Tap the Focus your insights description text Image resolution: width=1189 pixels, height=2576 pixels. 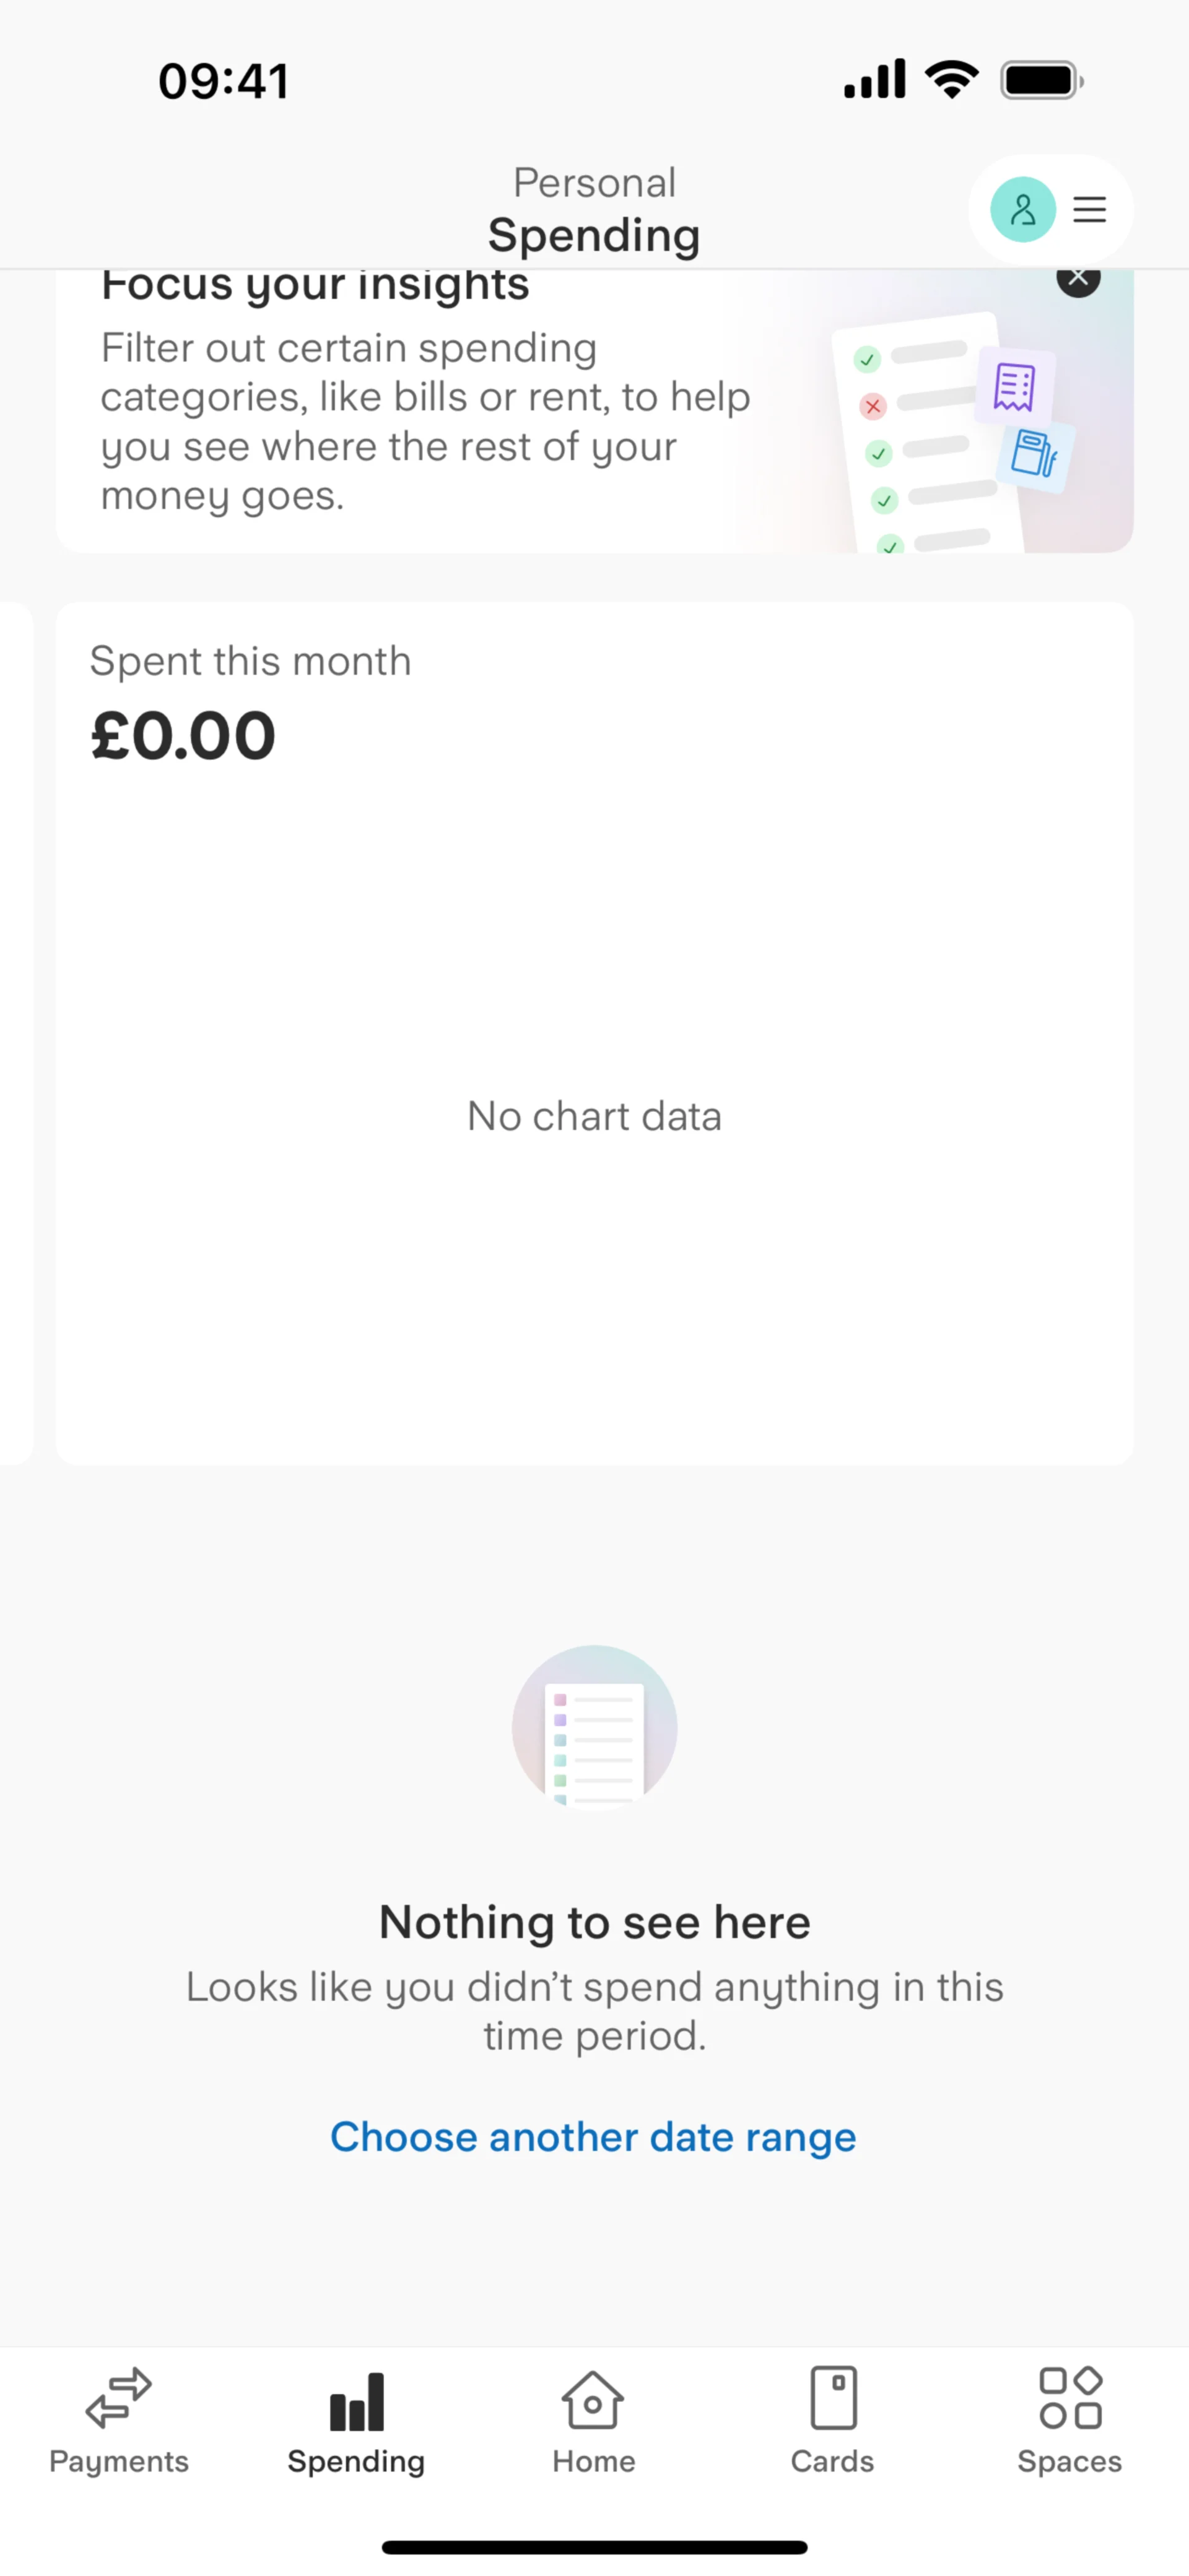coord(425,422)
